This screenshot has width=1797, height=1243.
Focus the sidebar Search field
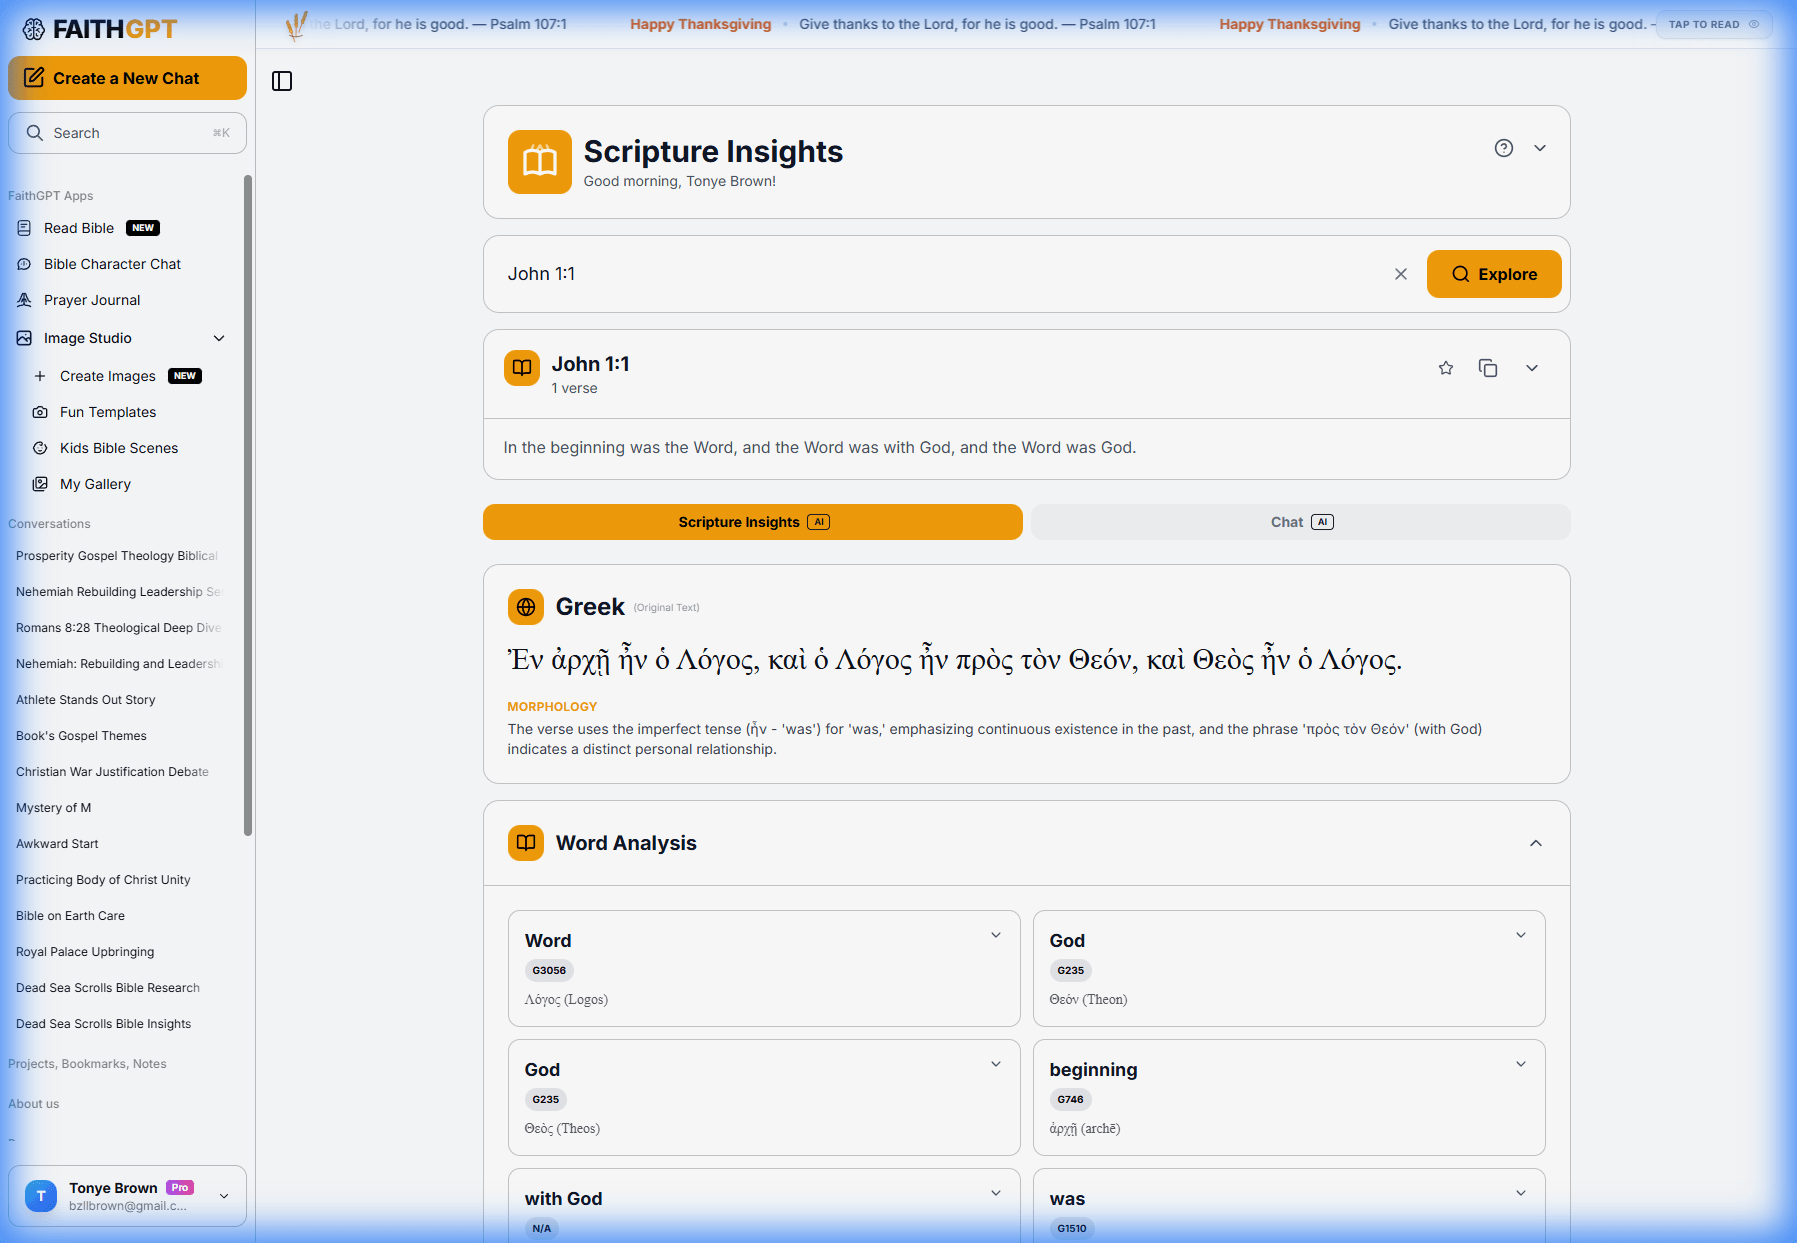point(127,133)
